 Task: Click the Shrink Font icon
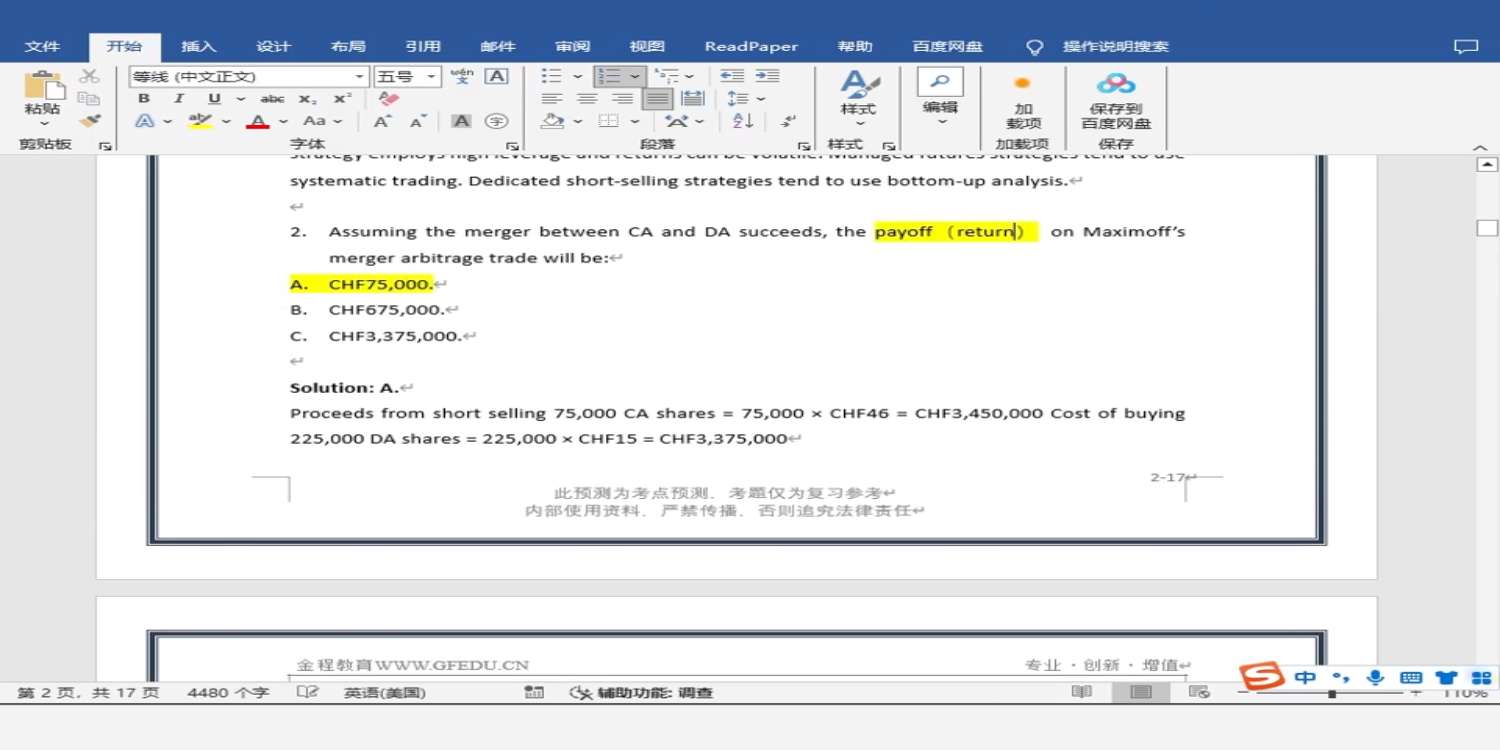pyautogui.click(x=418, y=121)
